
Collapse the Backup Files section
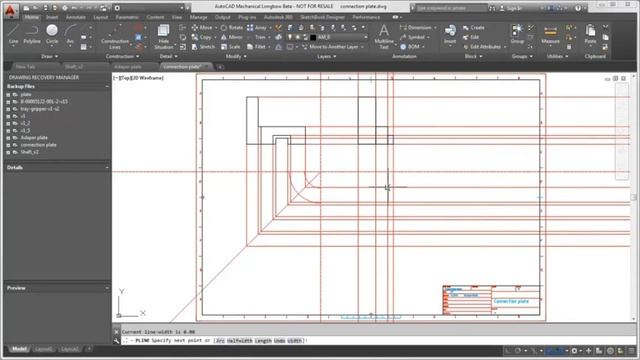coord(107,87)
